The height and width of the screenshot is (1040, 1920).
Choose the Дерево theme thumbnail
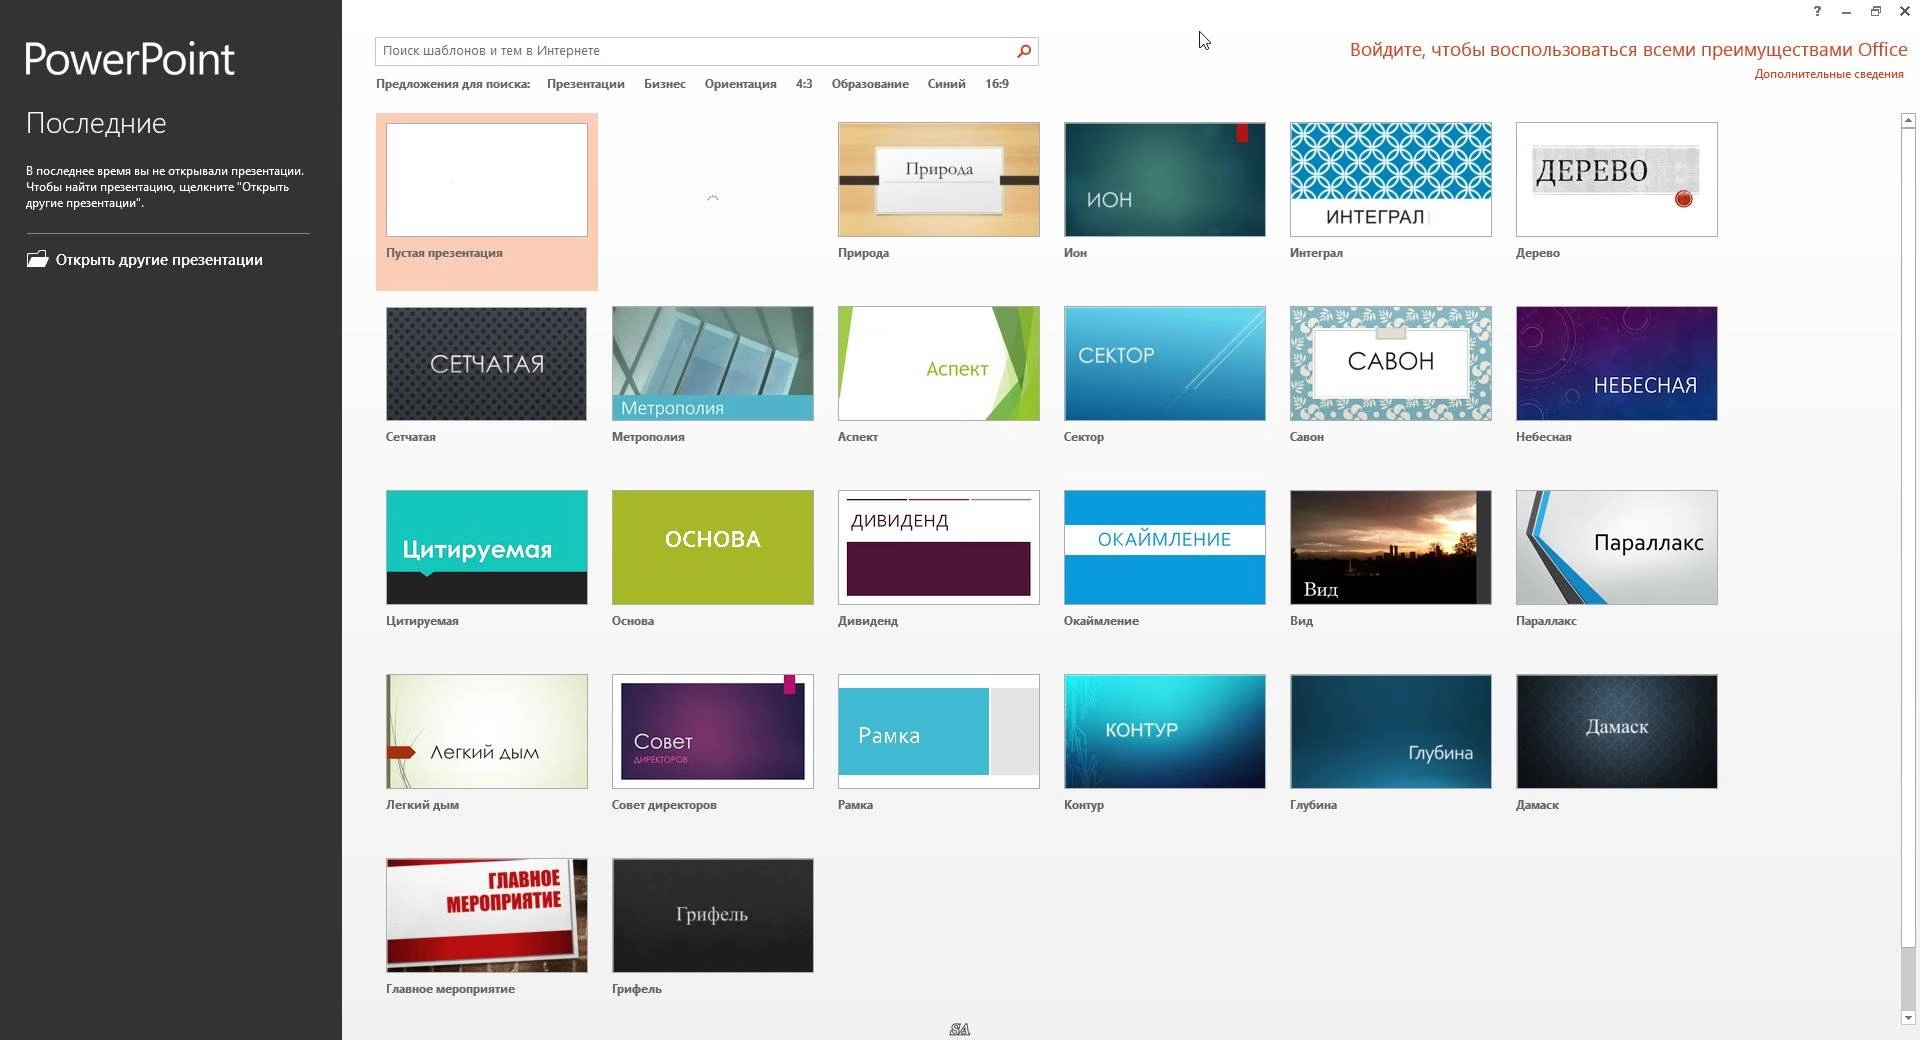pos(1617,180)
